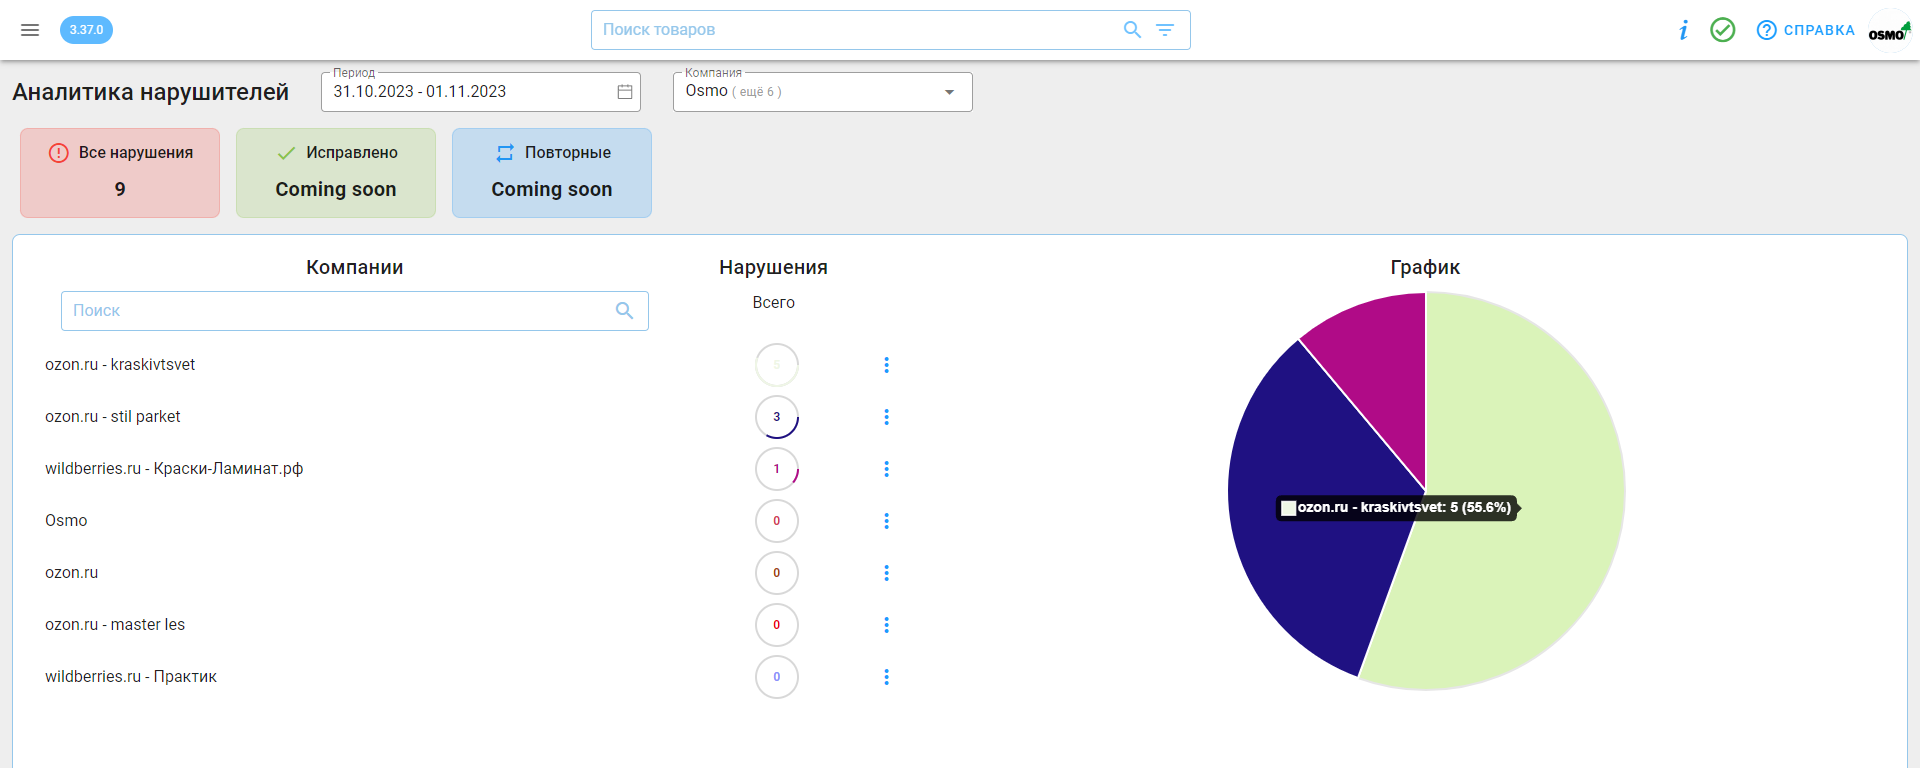Select company ozon.ru - master les

(x=115, y=625)
